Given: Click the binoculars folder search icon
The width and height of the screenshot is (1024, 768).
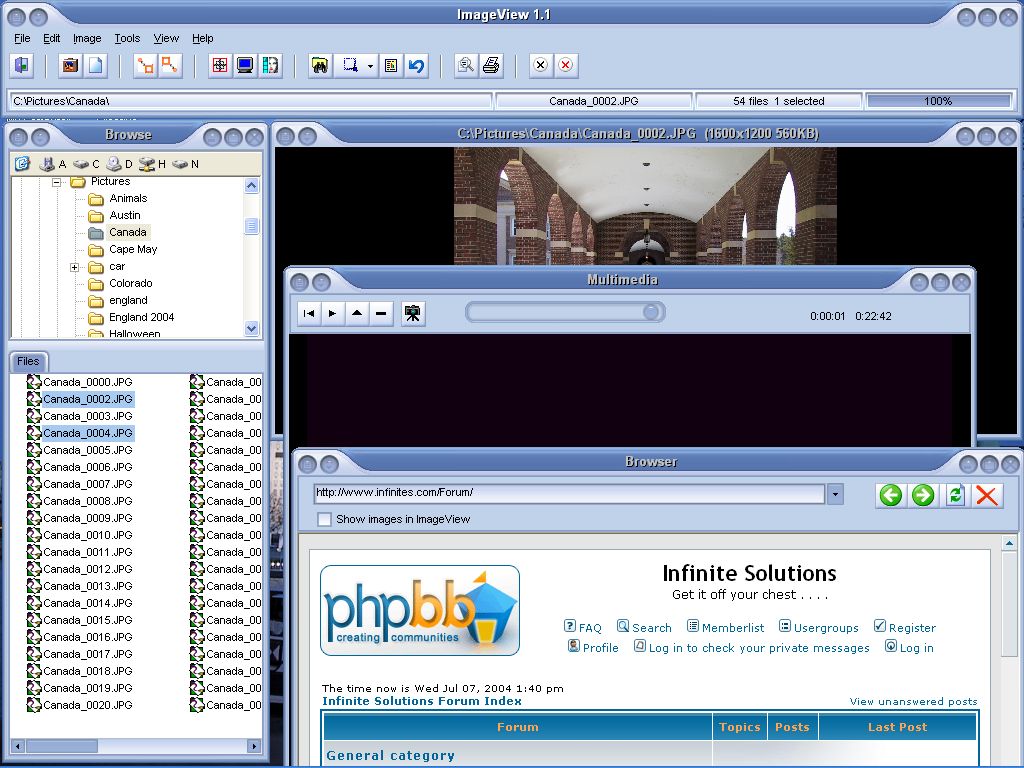Looking at the screenshot, I should (x=319, y=65).
